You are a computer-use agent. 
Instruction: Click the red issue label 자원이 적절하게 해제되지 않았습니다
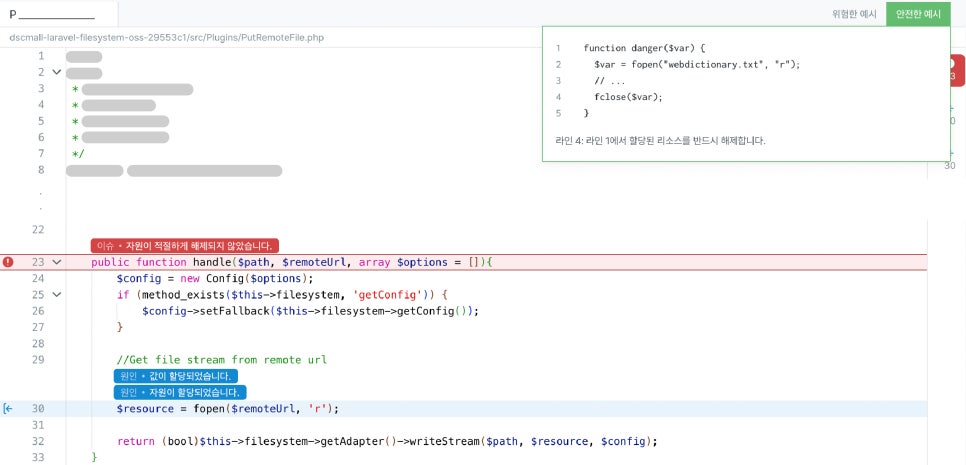pos(185,246)
